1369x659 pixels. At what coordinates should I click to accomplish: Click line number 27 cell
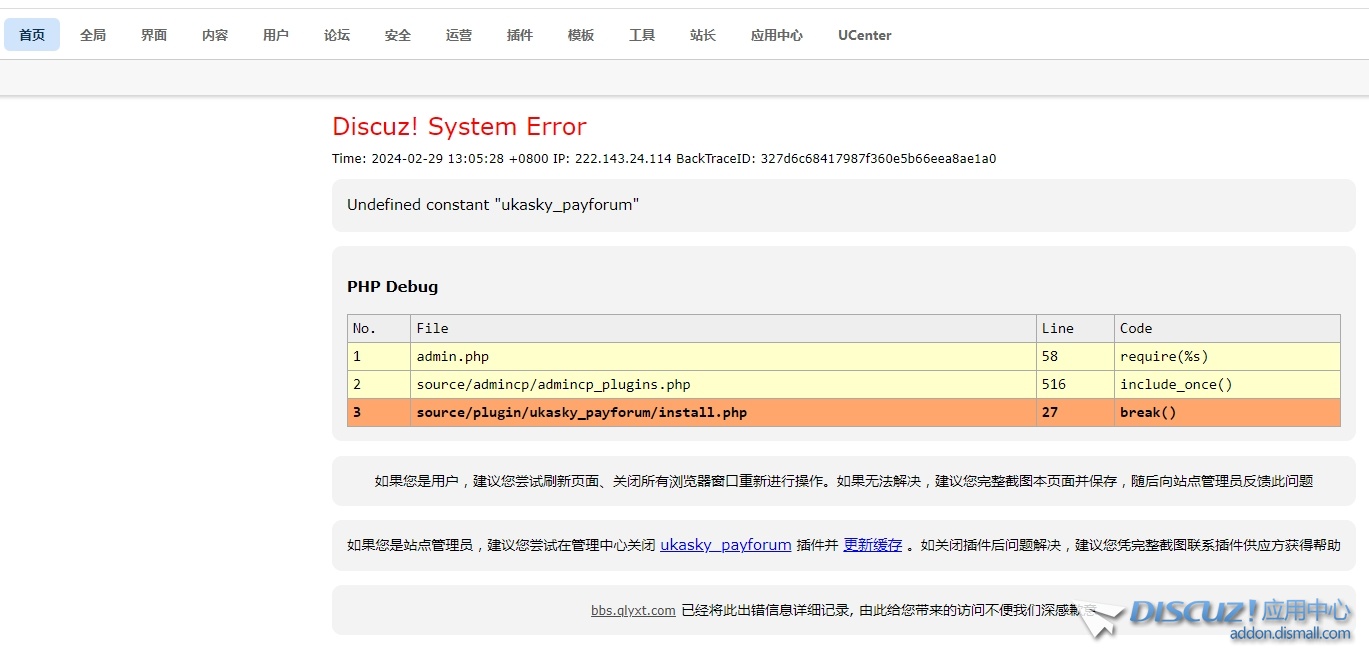point(1075,412)
